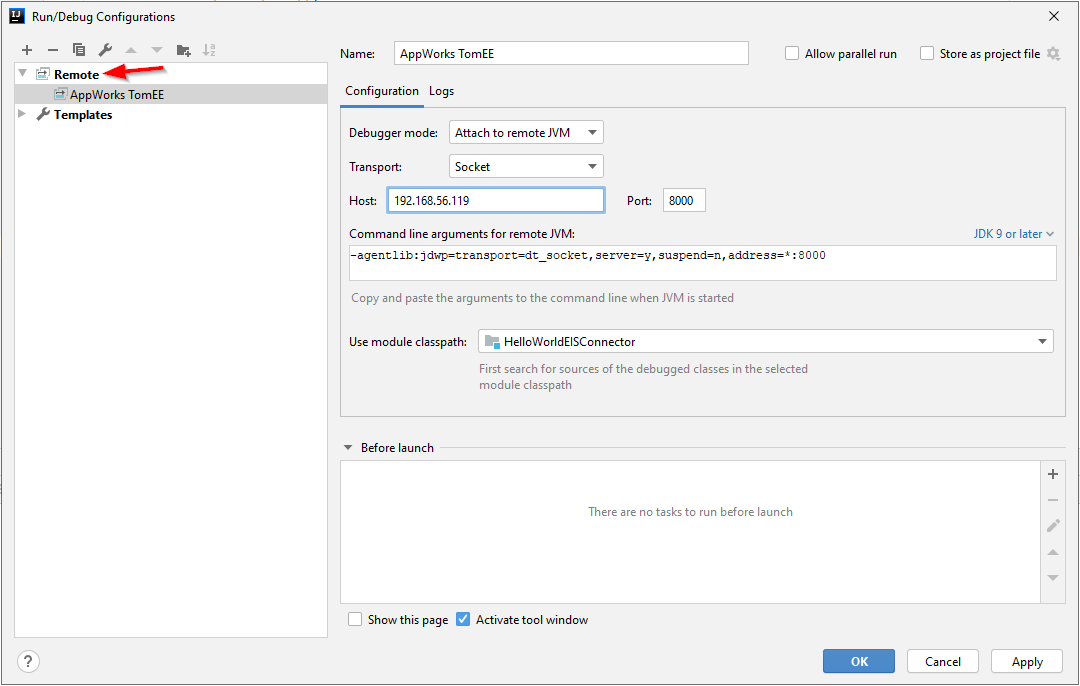Uncheck the Activate tool window checkbox
This screenshot has height=686, width=1080.
(463, 620)
